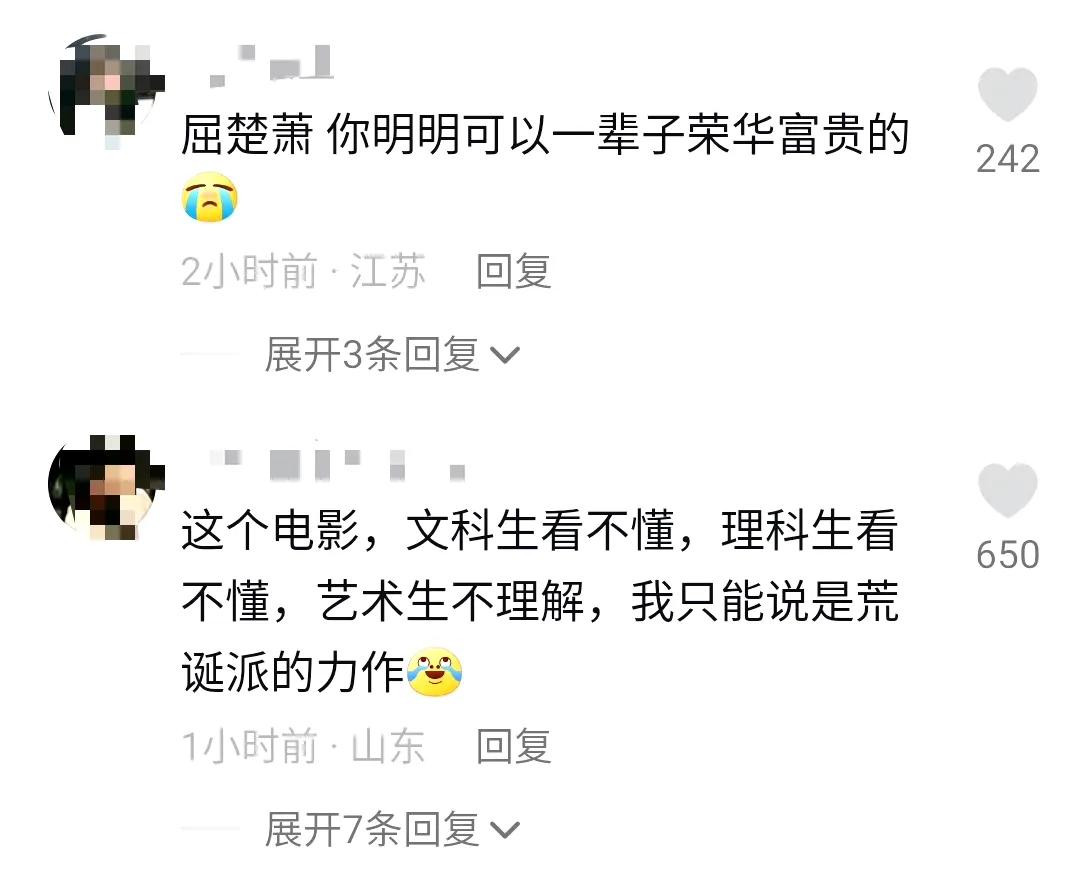Click the chevron beside 展开3条回复
This screenshot has width=1072, height=874.
click(x=506, y=356)
